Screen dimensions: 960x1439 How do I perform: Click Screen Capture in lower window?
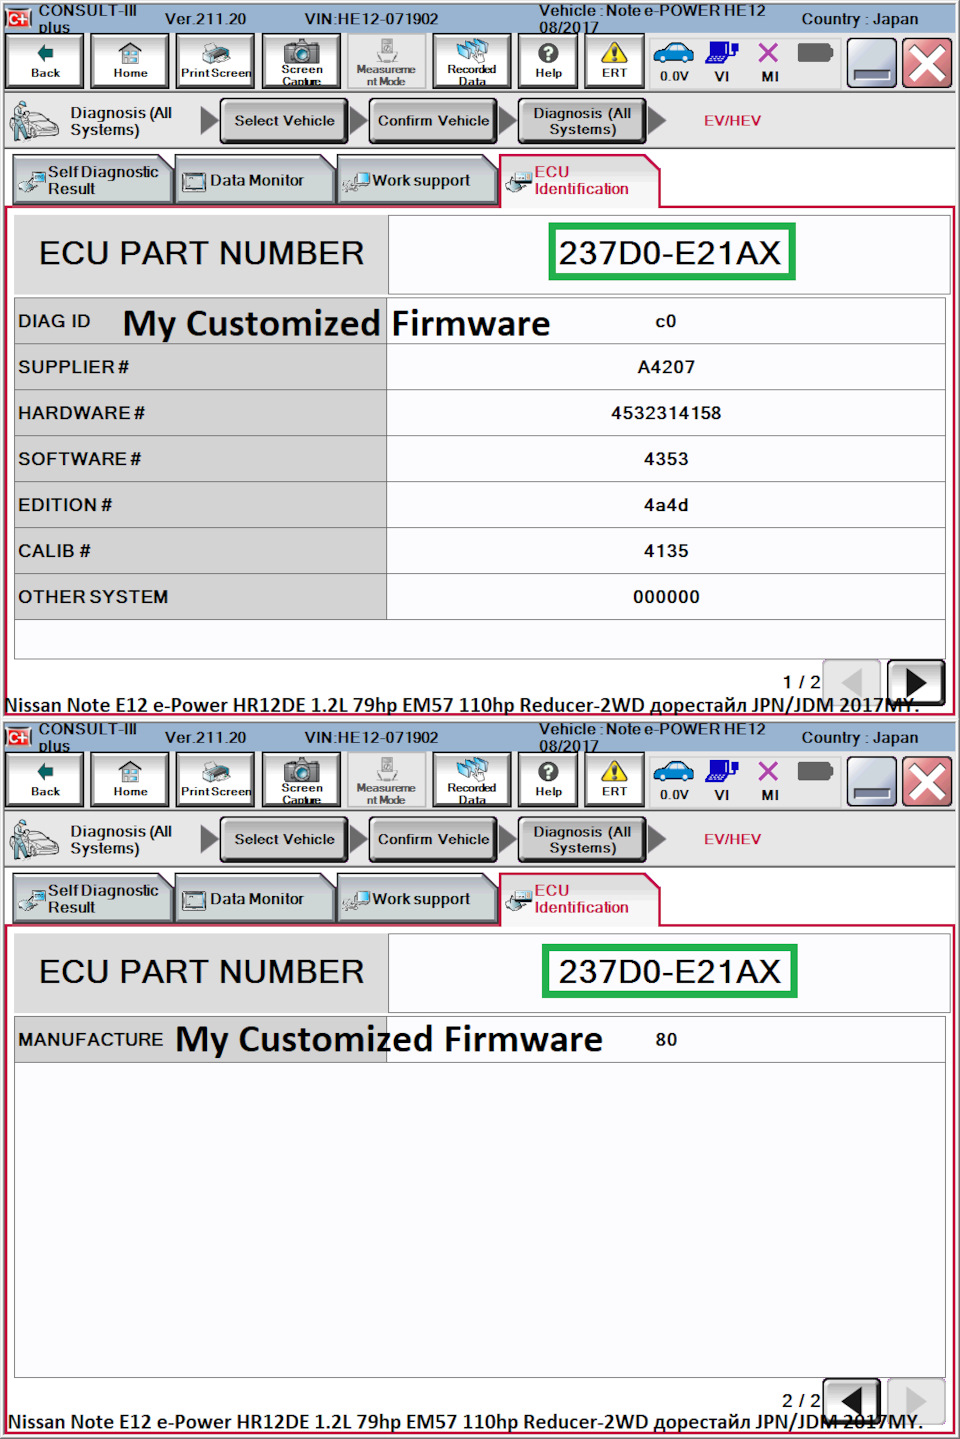click(x=301, y=780)
